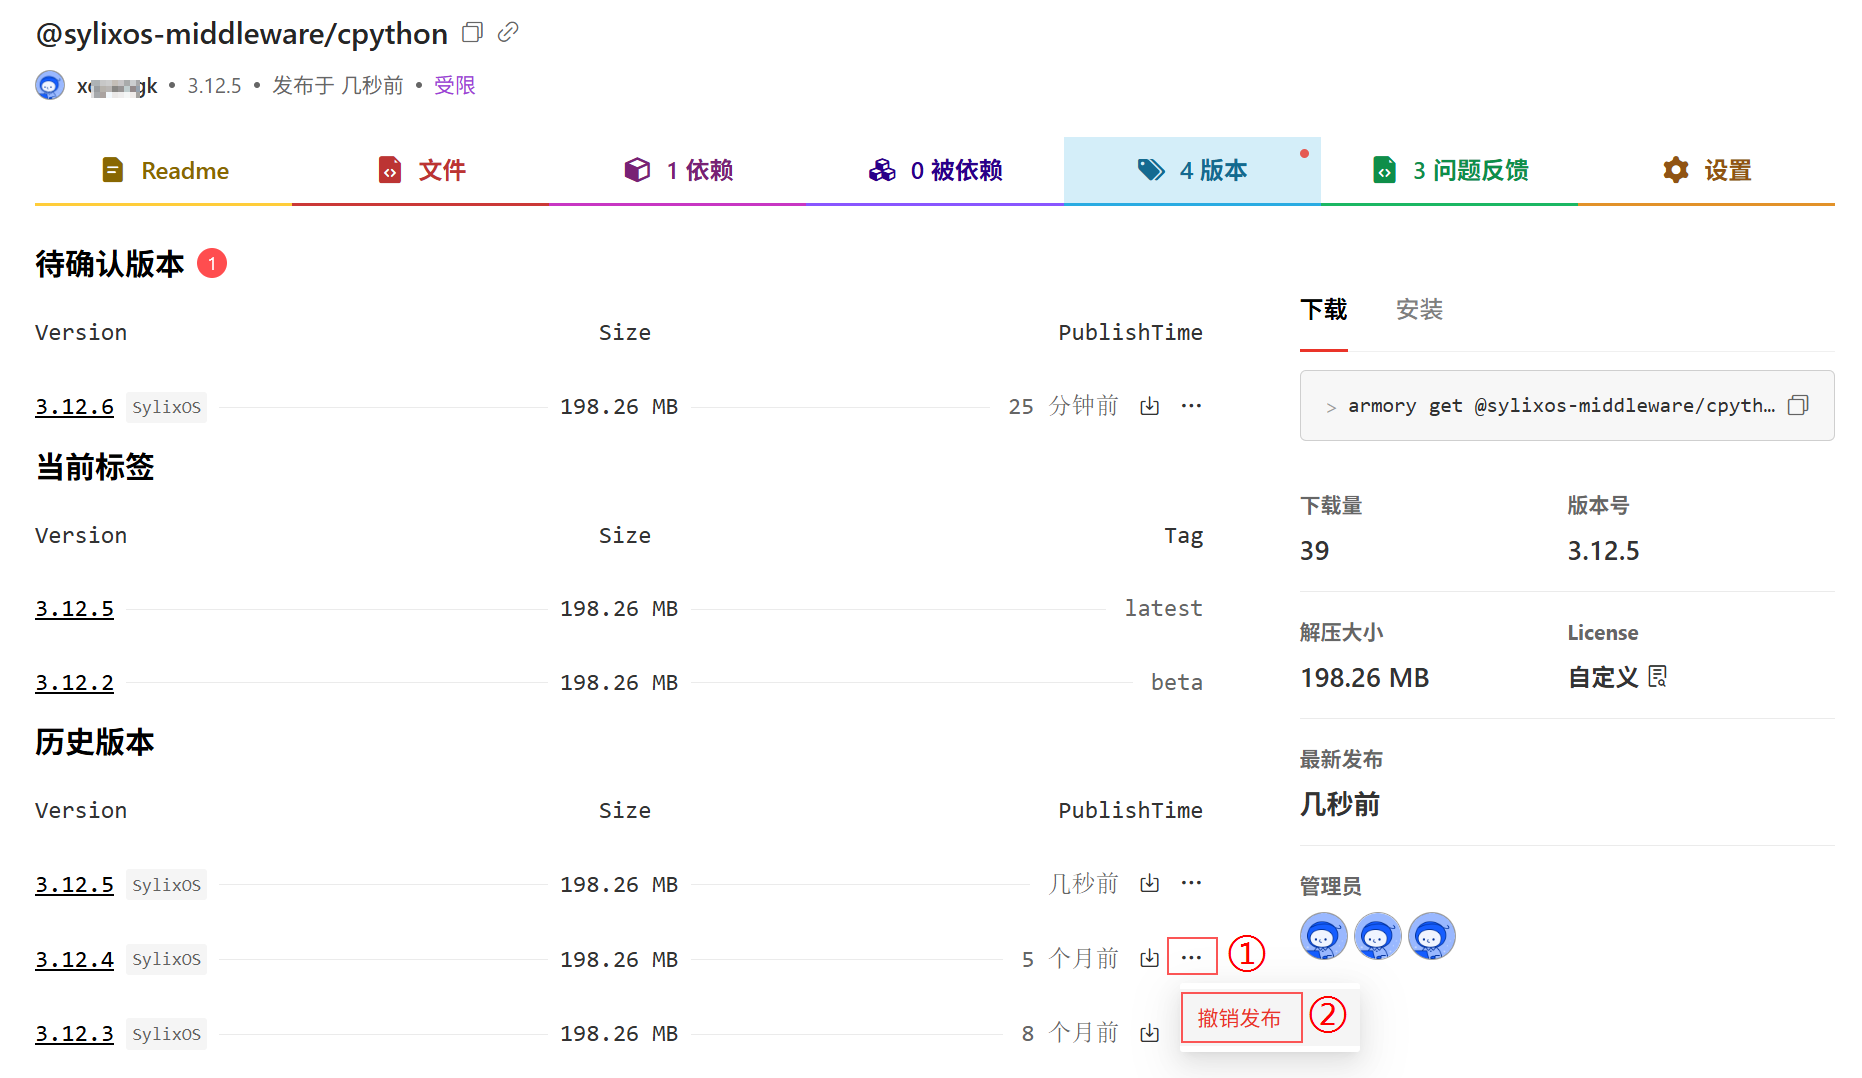
Task: Open the 设置 tab
Action: [x=1707, y=171]
